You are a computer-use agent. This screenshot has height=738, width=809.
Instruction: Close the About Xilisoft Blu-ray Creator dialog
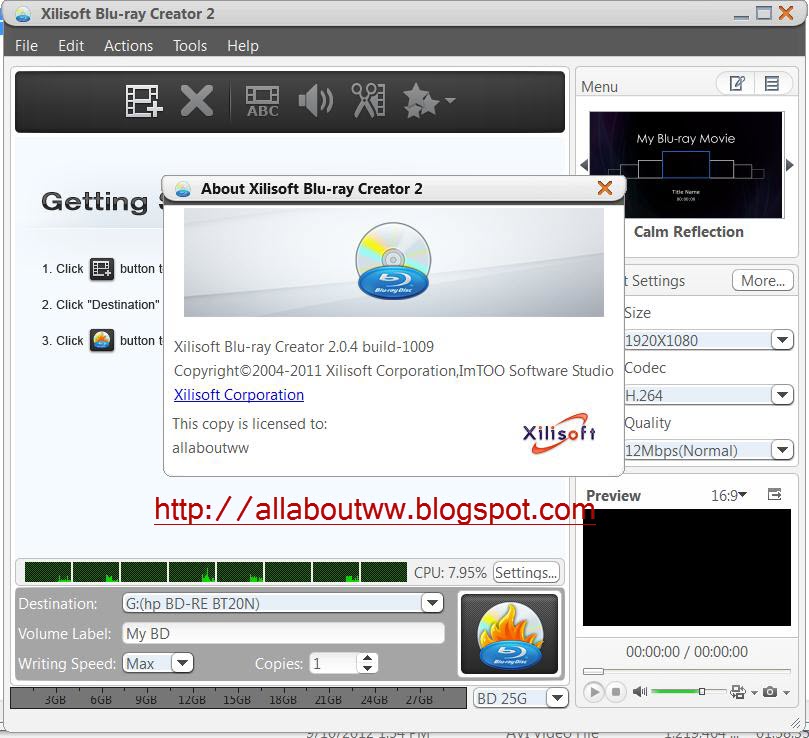[605, 188]
